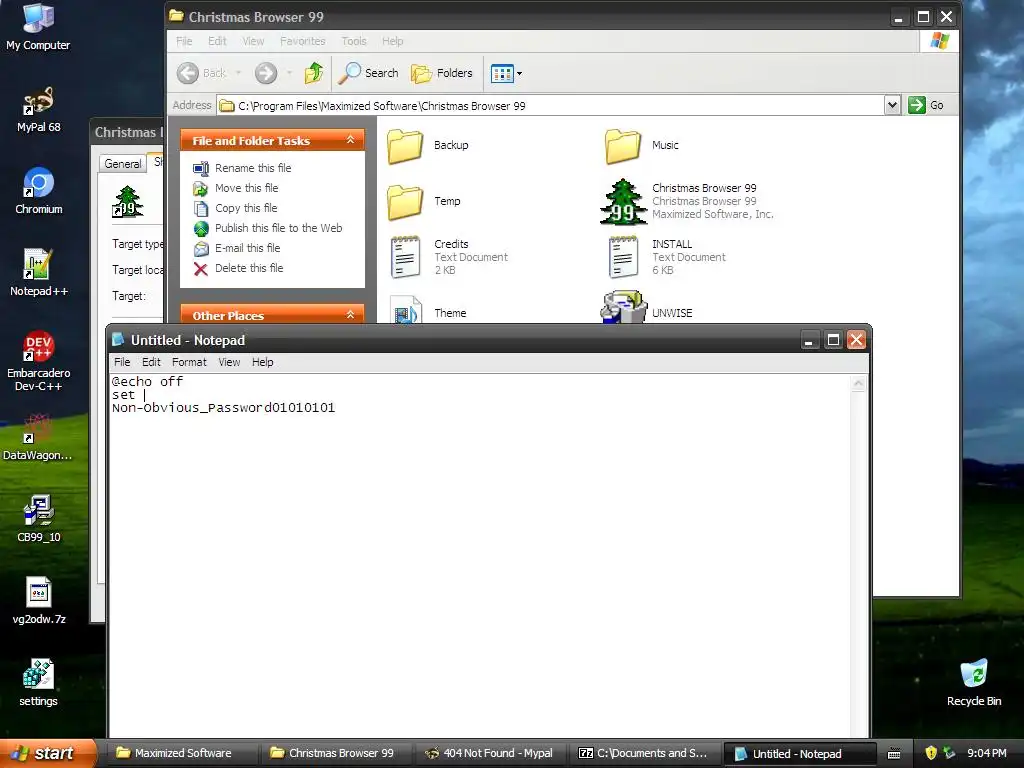Select CB99_10 installer icon on desktop
1024x768 pixels.
(x=39, y=519)
